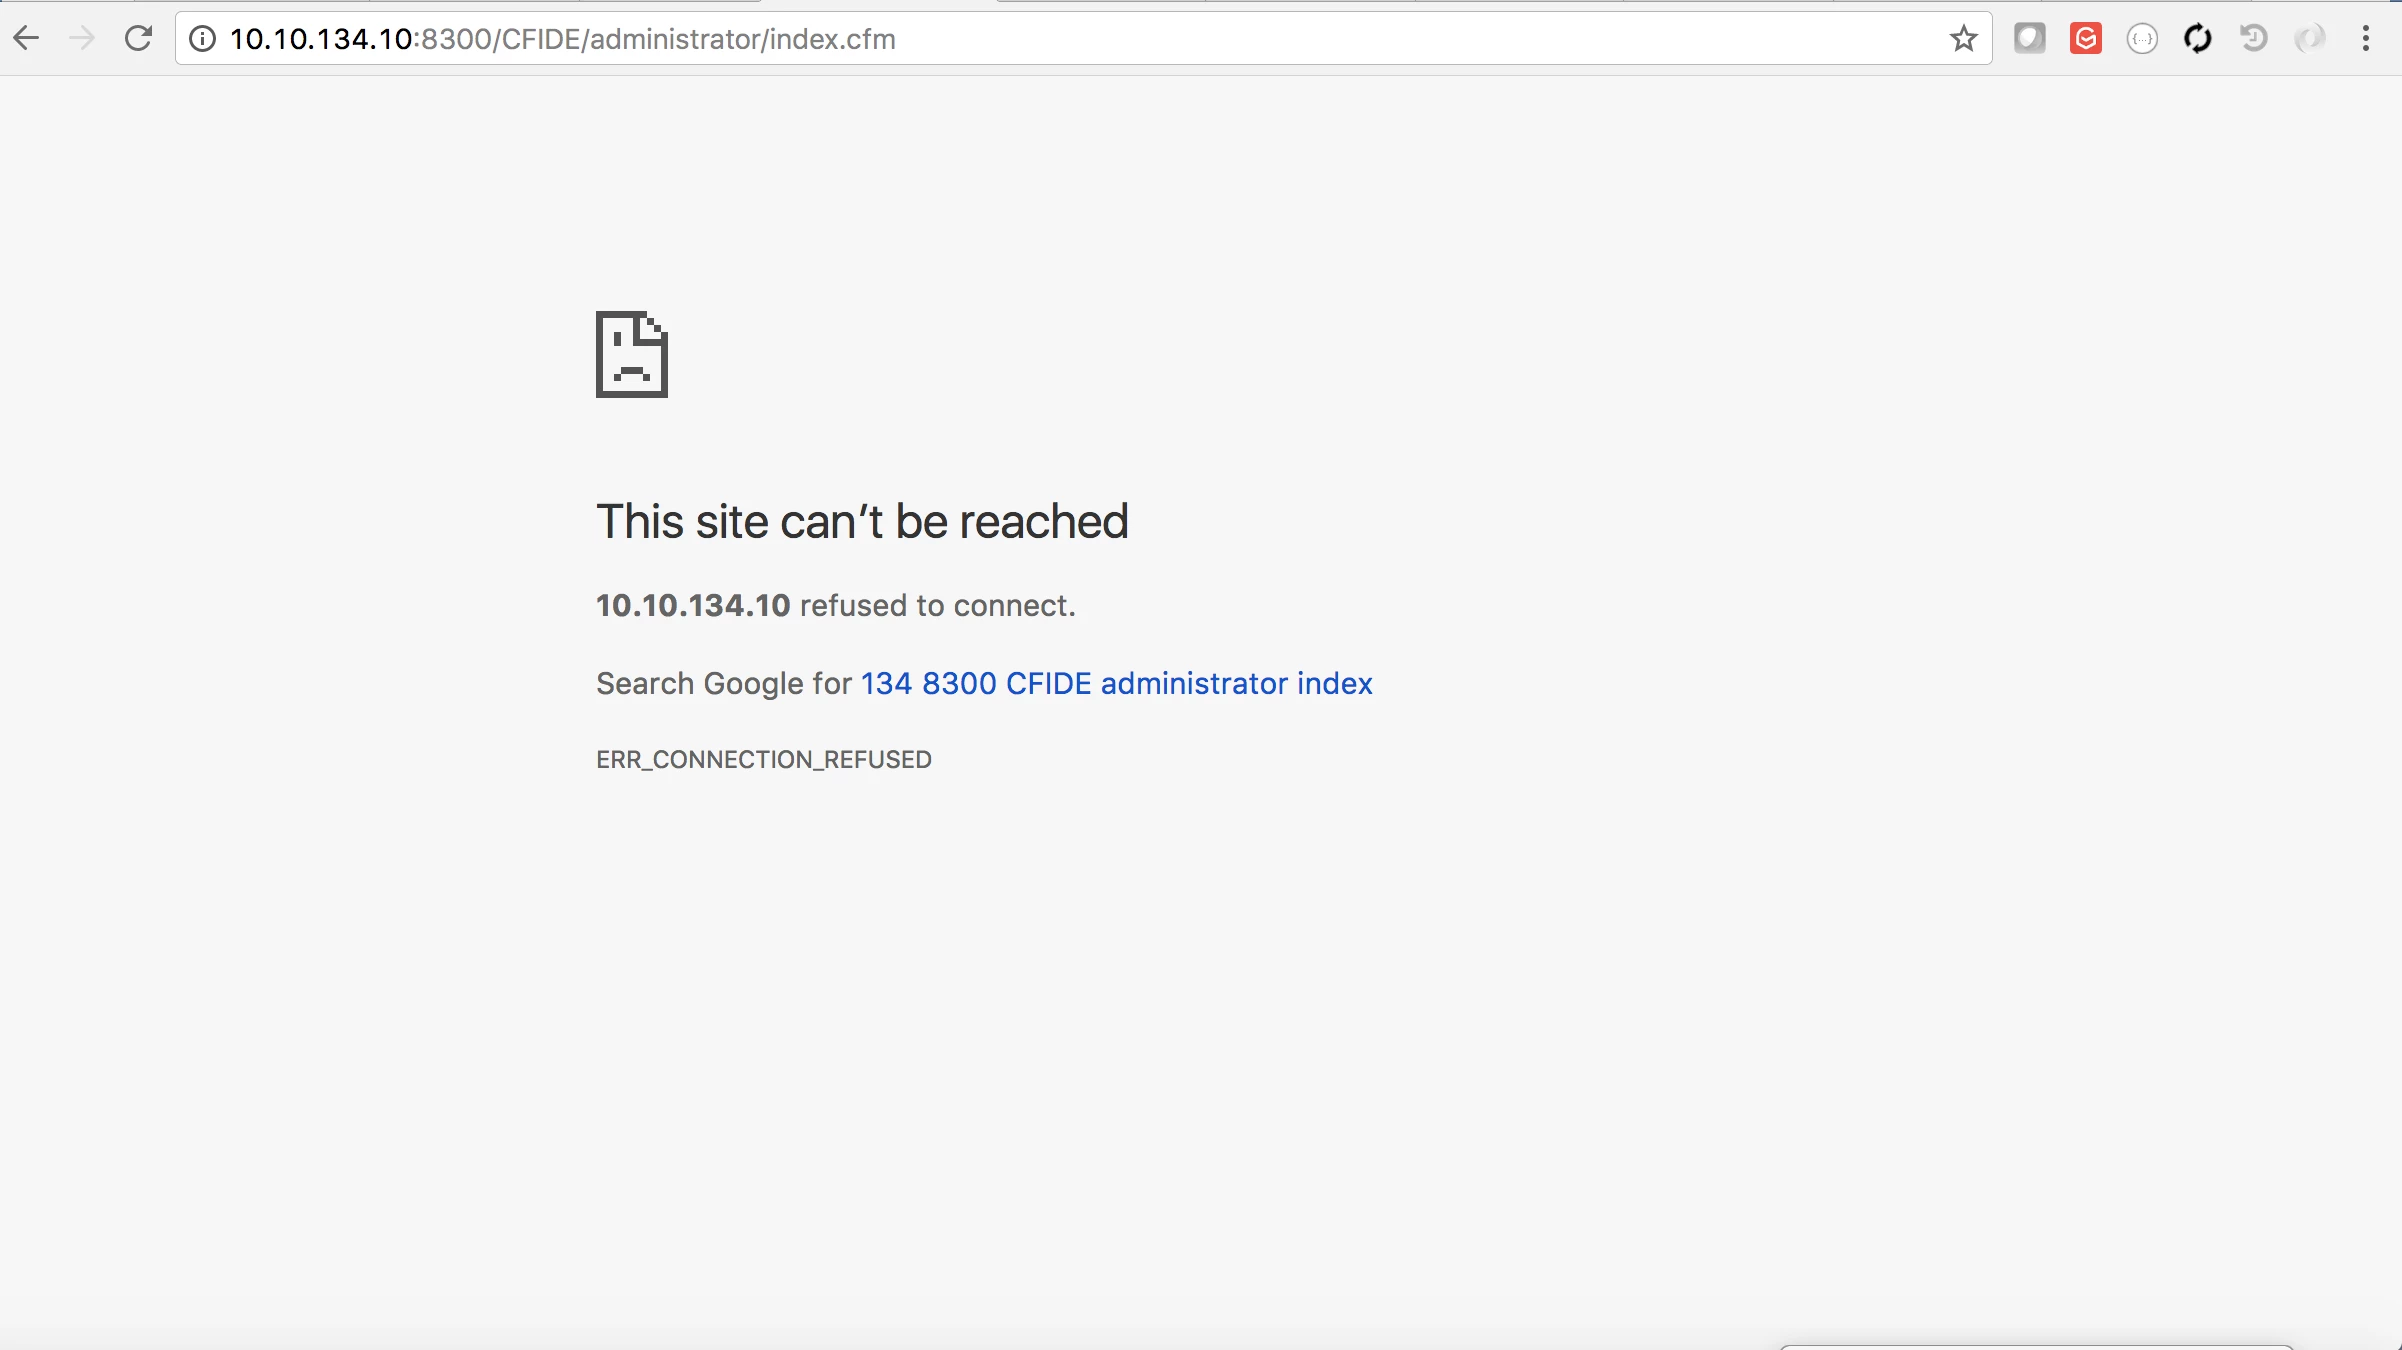
Task: Click the ERR_CONNECTION_REFUSED error code
Action: (x=764, y=760)
